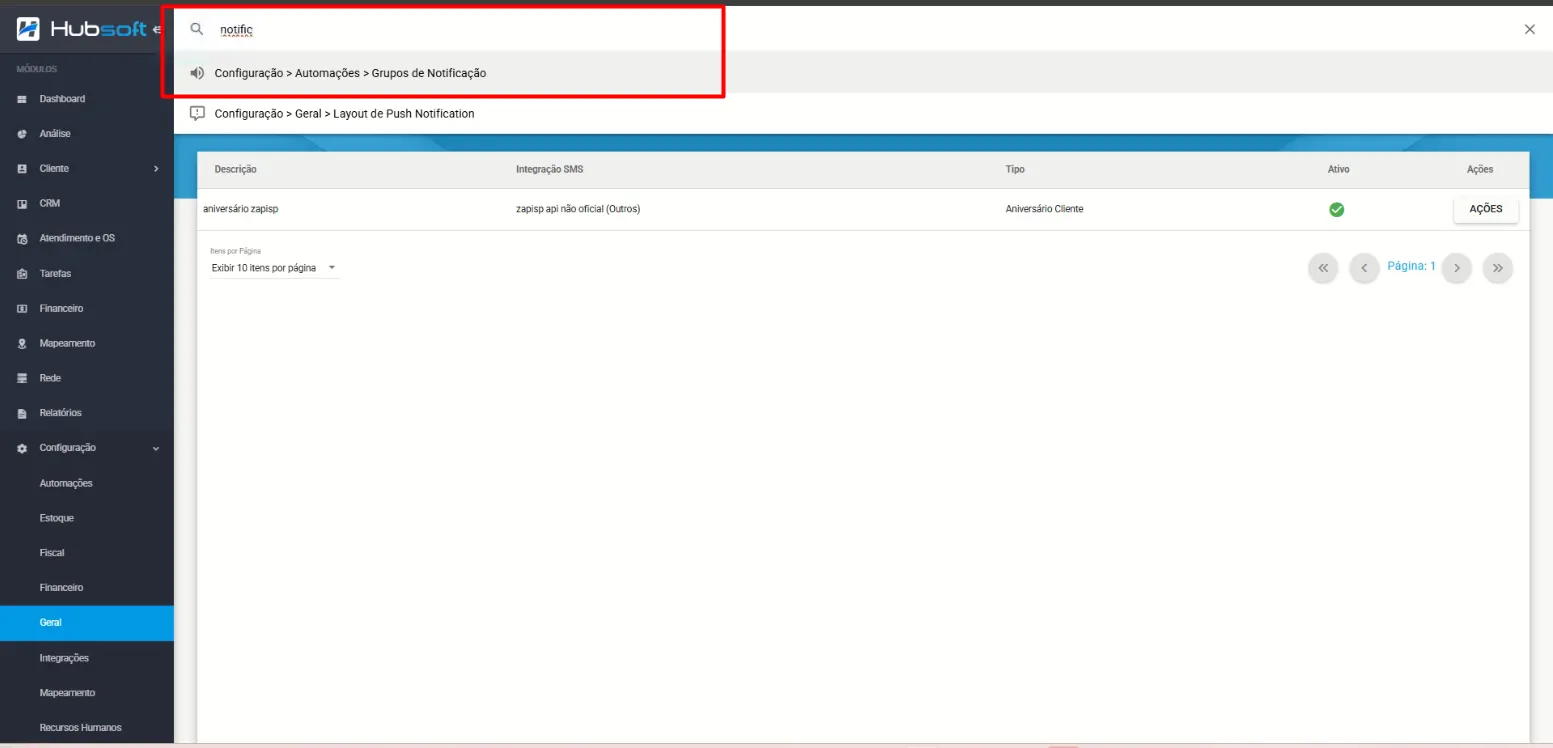Select Layout de Push Notification result

(x=344, y=114)
